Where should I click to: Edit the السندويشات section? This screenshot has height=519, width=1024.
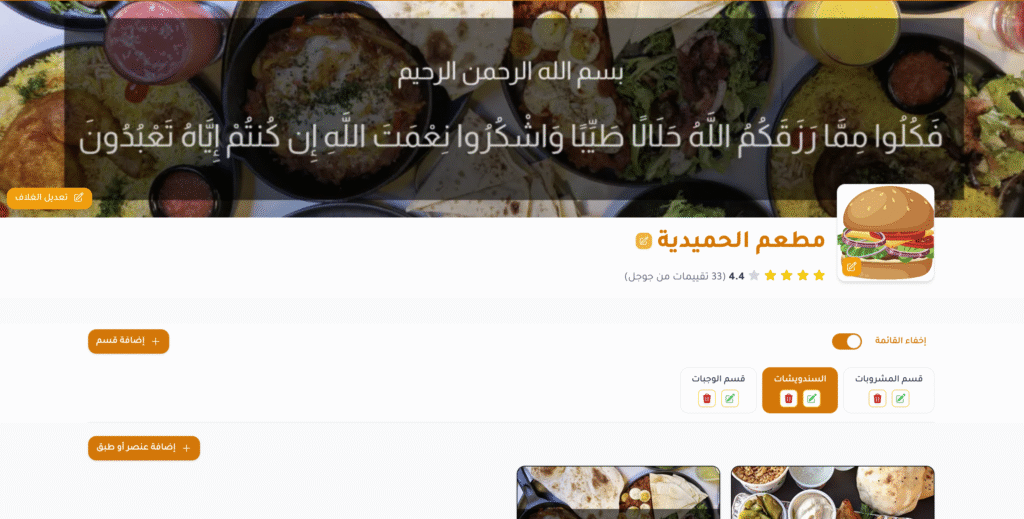point(811,399)
